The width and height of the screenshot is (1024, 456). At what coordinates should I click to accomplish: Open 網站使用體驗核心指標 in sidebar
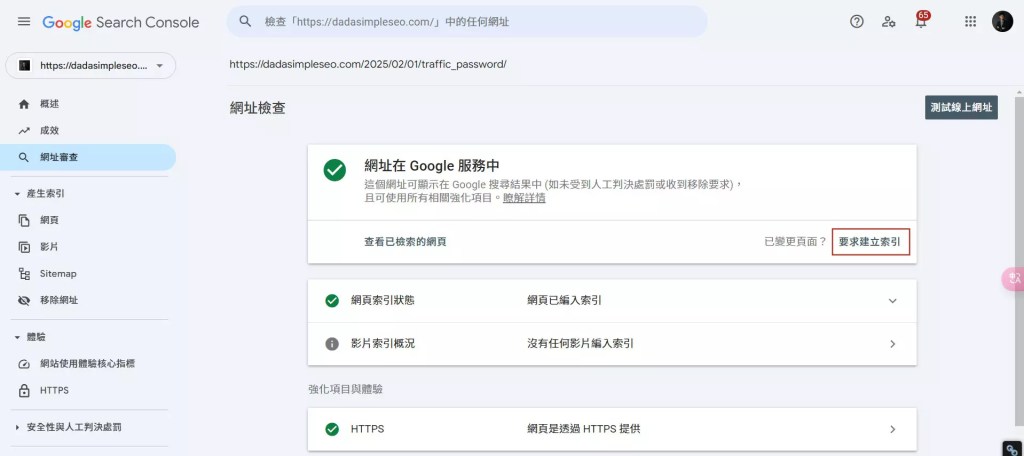pyautogui.click(x=88, y=364)
